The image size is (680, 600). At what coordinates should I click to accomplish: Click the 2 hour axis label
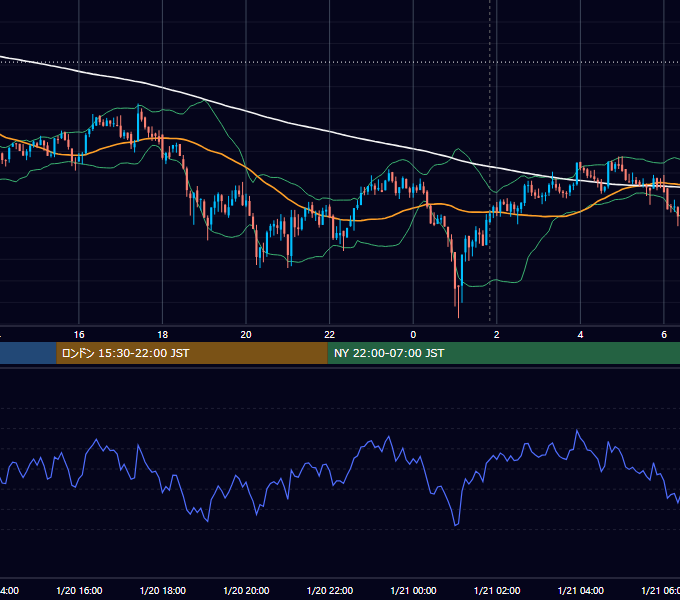tap(497, 335)
